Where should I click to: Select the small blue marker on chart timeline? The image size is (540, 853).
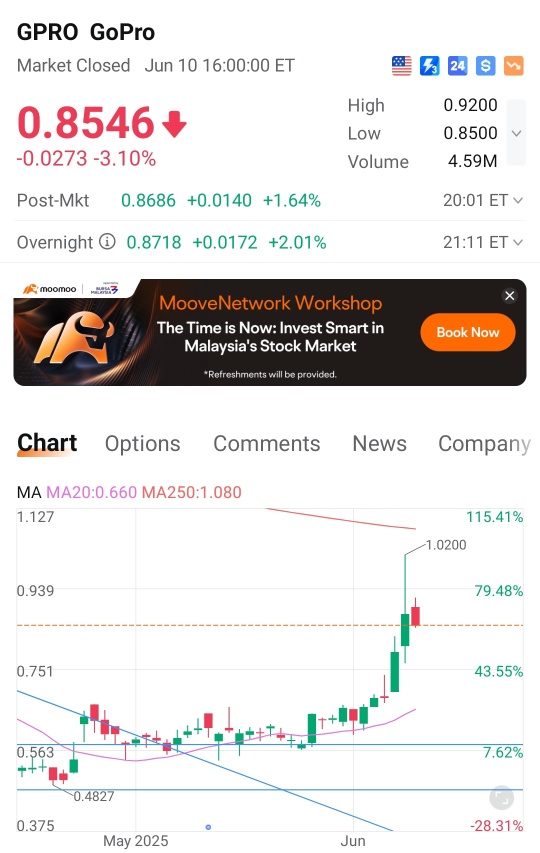pyautogui.click(x=208, y=827)
